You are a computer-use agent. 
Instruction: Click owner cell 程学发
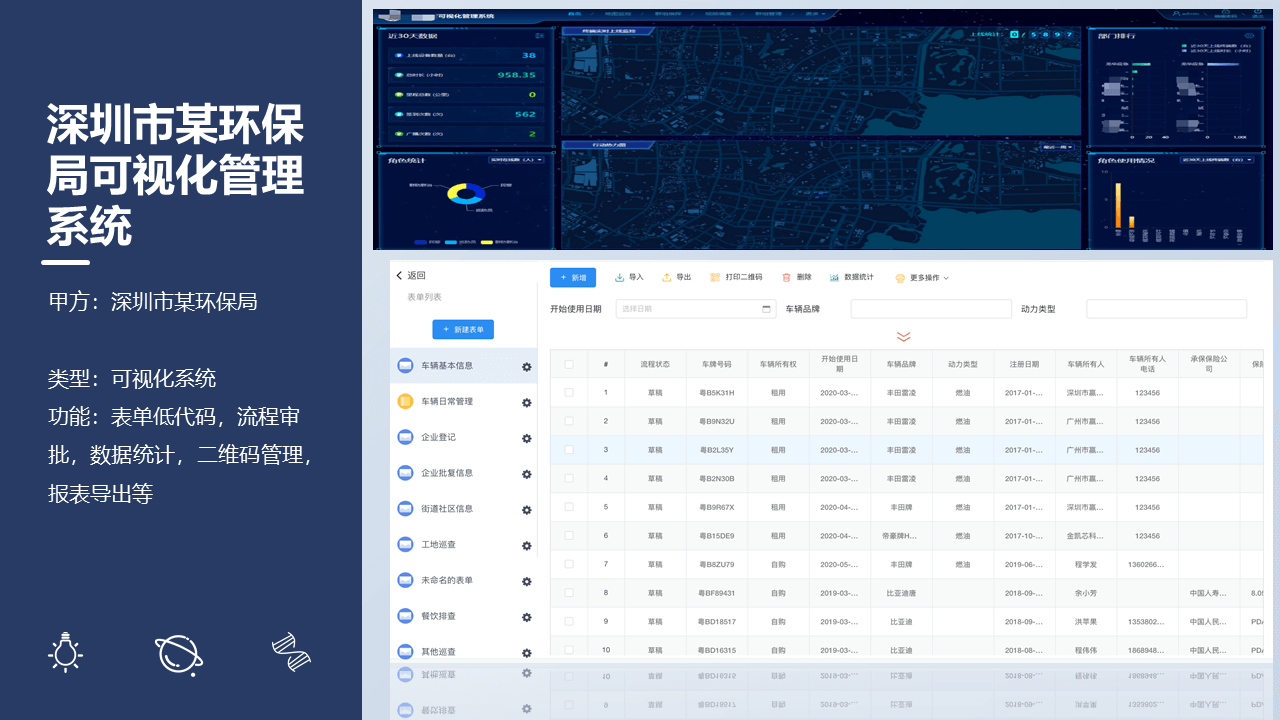click(1085, 564)
